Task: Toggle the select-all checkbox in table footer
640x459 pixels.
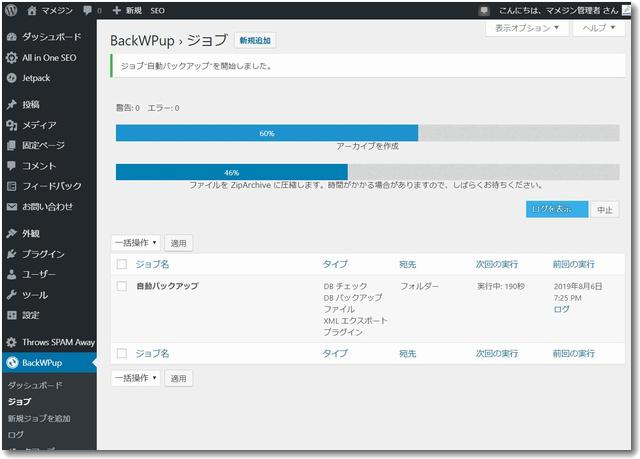Action: (x=122, y=353)
